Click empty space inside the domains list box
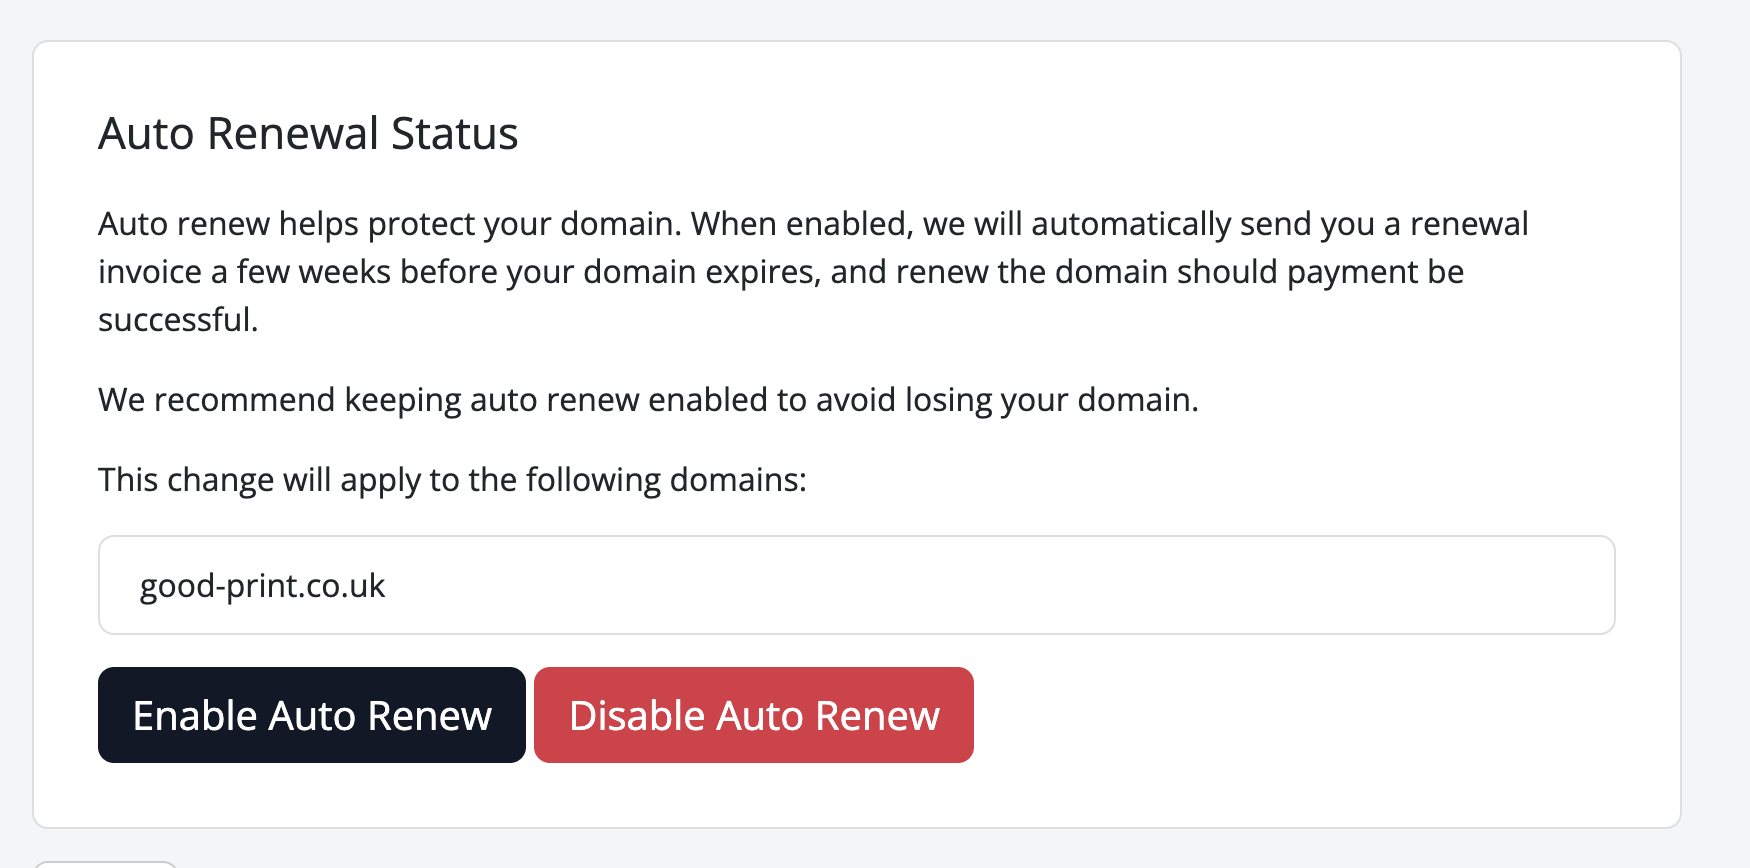The height and width of the screenshot is (868, 1750). coord(1000,586)
